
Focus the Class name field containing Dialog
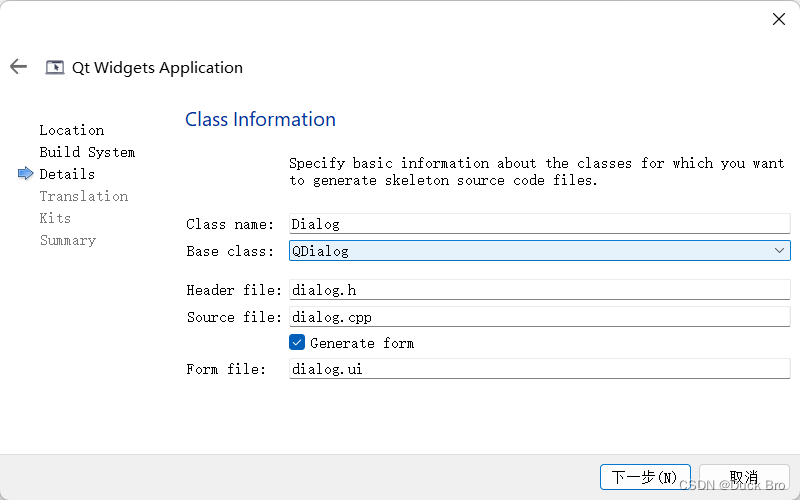540,224
